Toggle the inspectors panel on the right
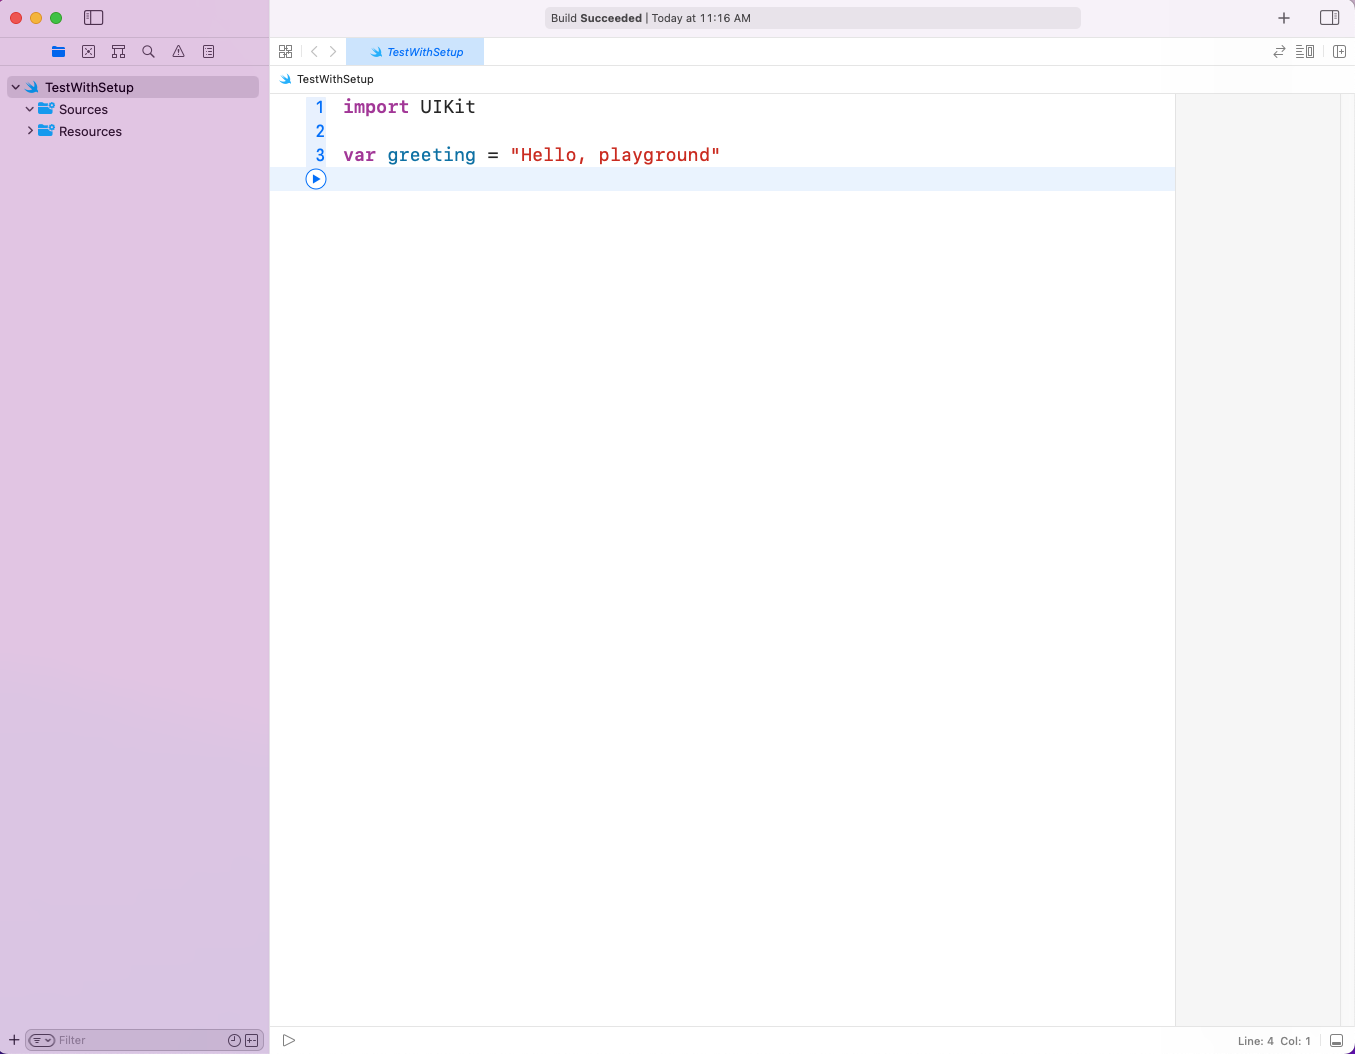 tap(1330, 18)
